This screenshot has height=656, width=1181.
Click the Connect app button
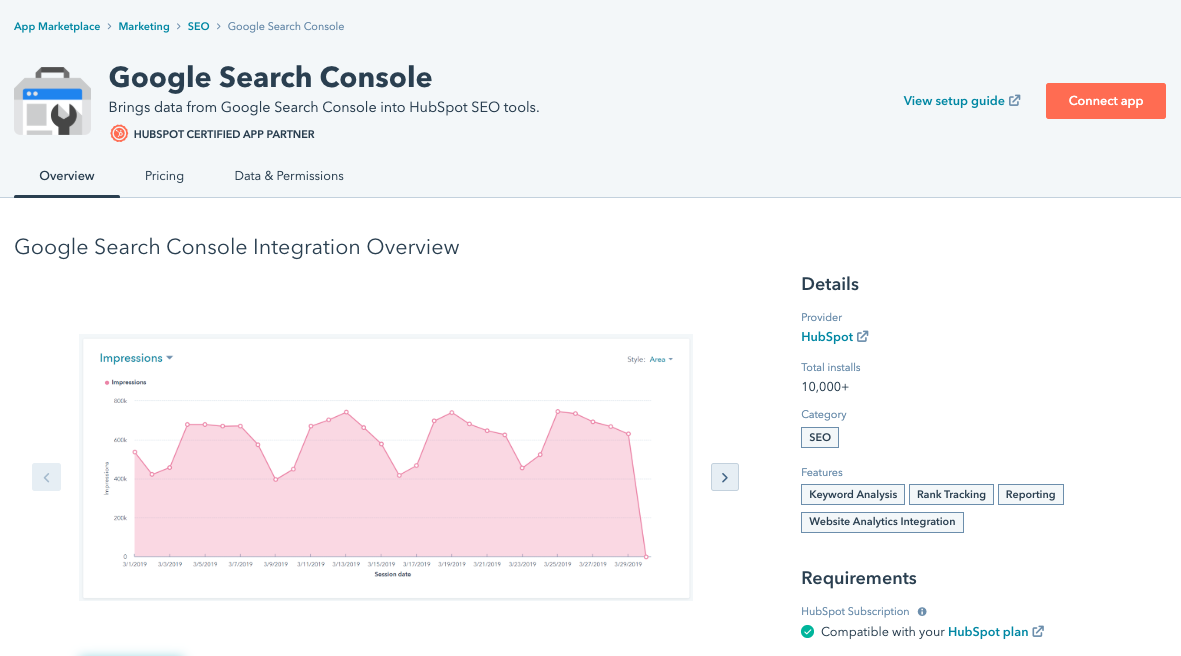click(1106, 101)
